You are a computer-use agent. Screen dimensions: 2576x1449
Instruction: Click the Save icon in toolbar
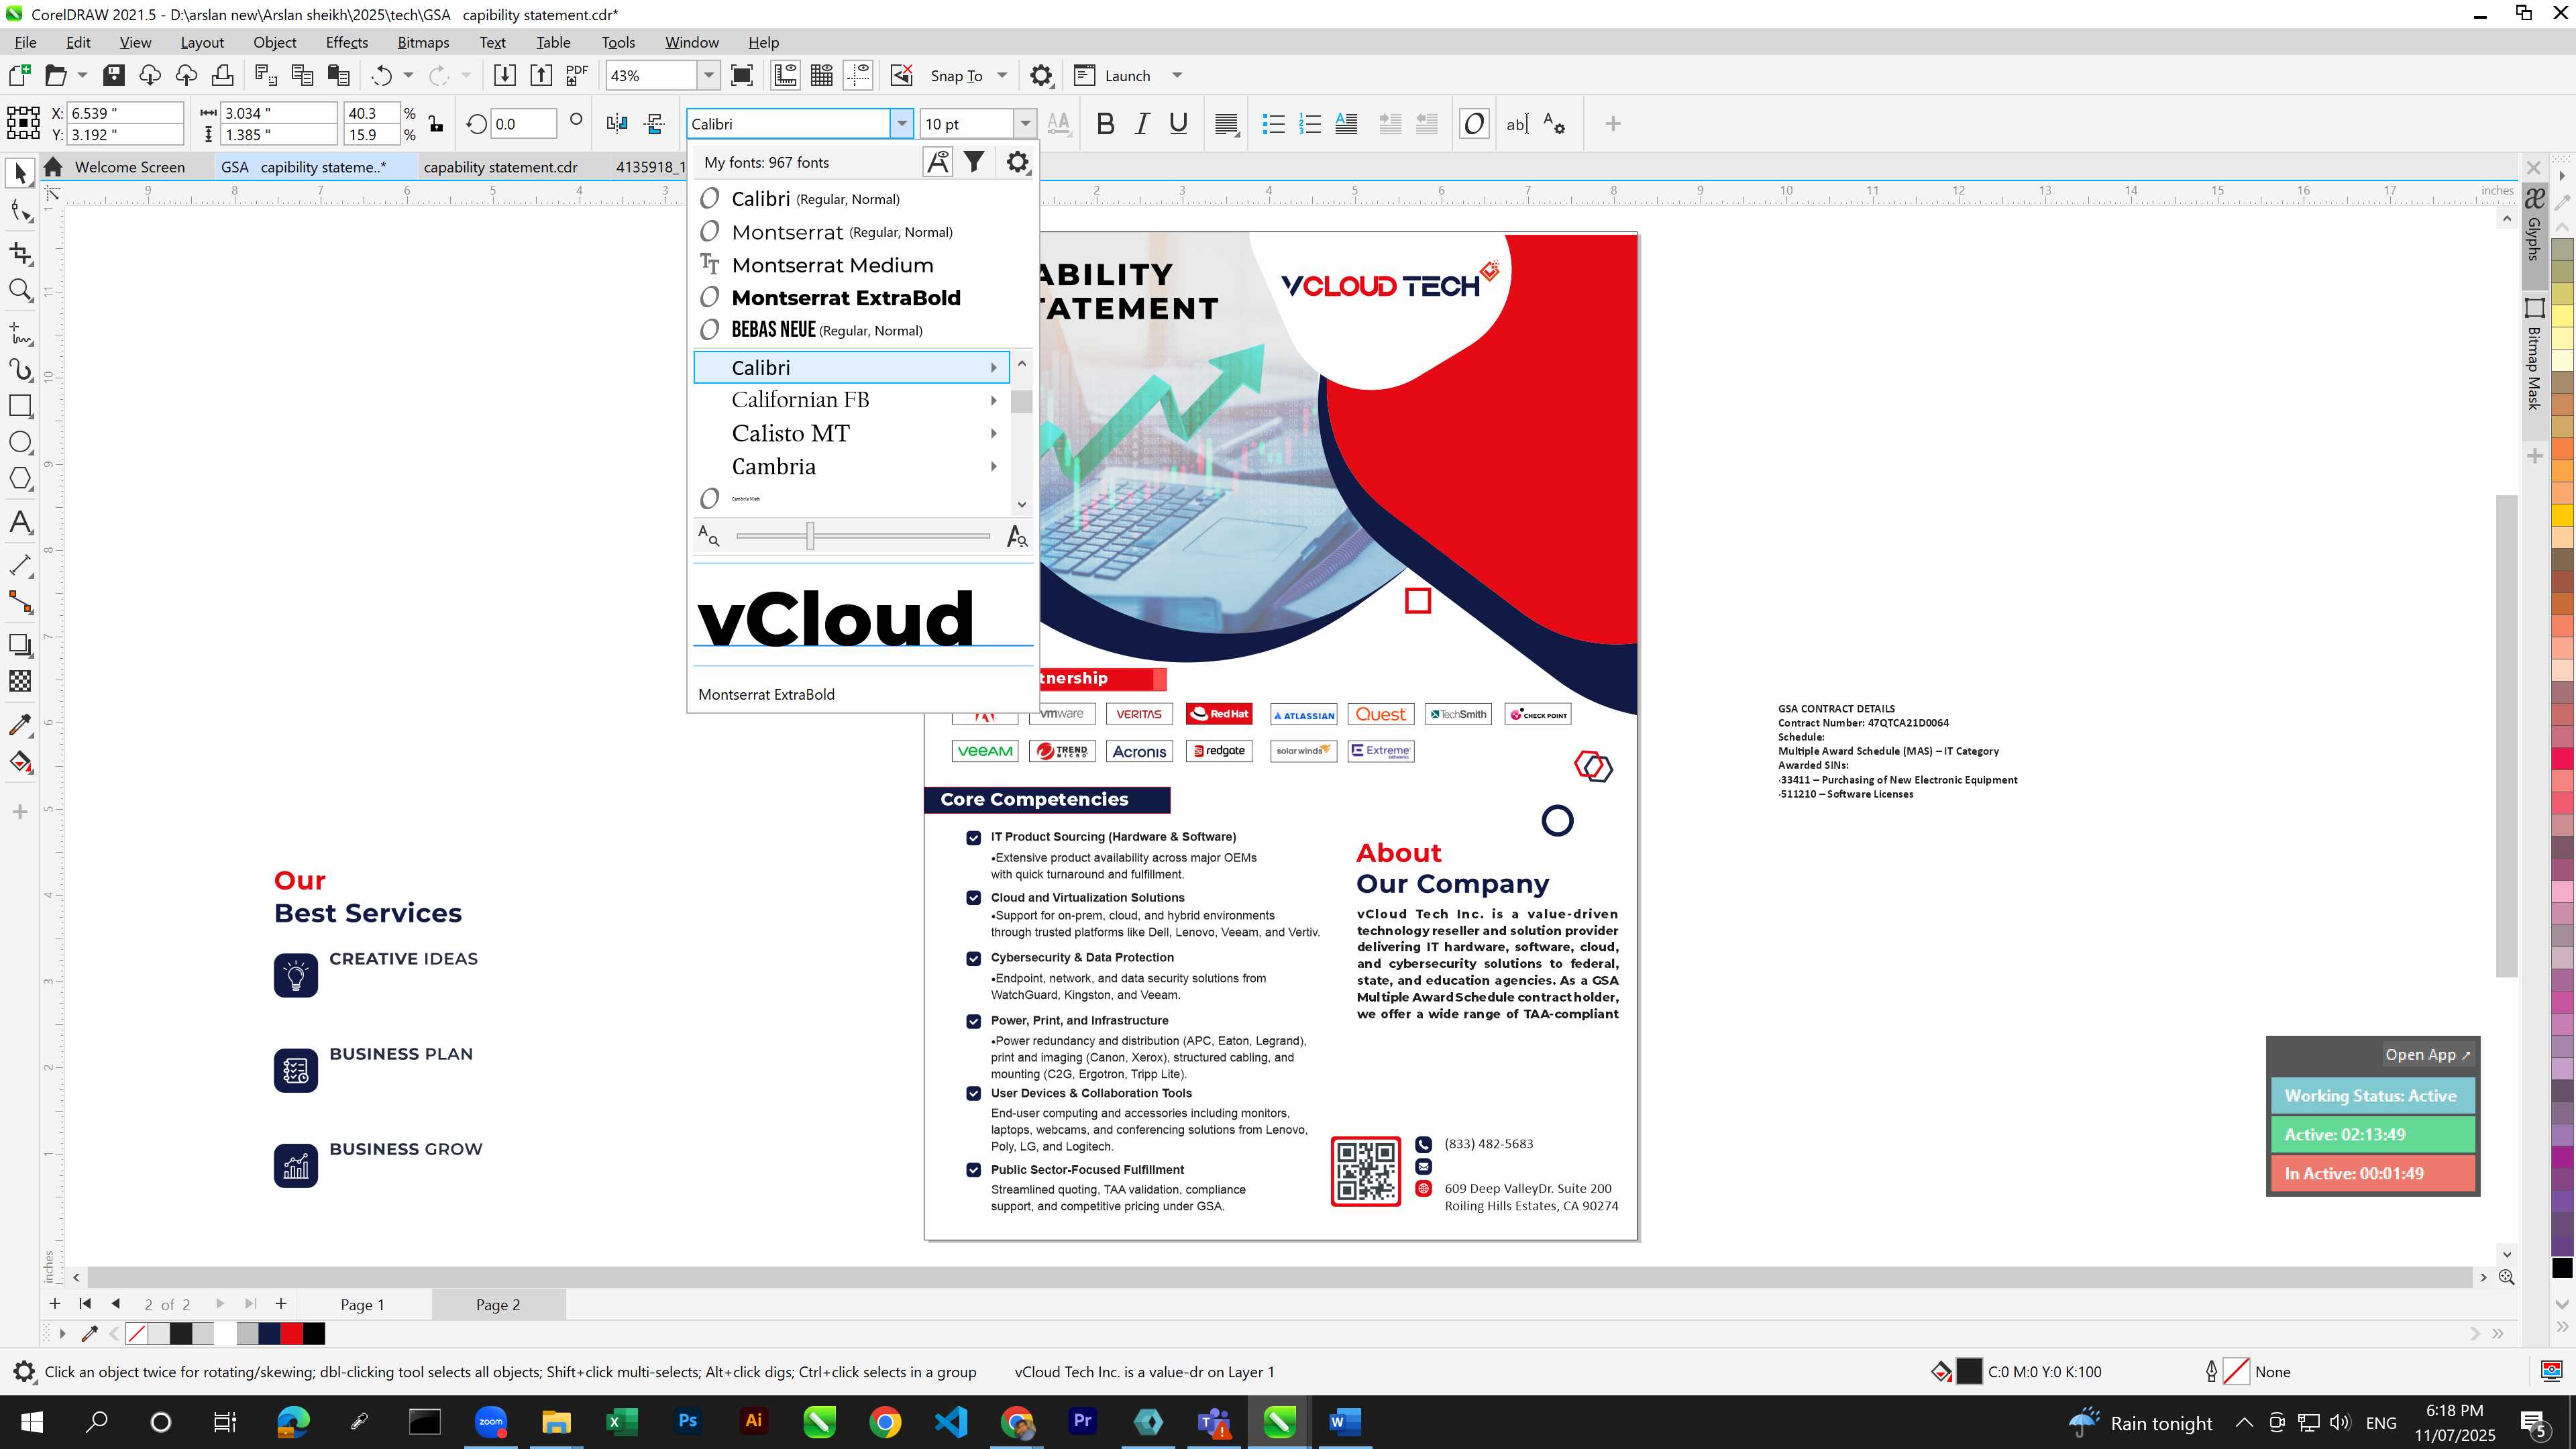pos(113,75)
